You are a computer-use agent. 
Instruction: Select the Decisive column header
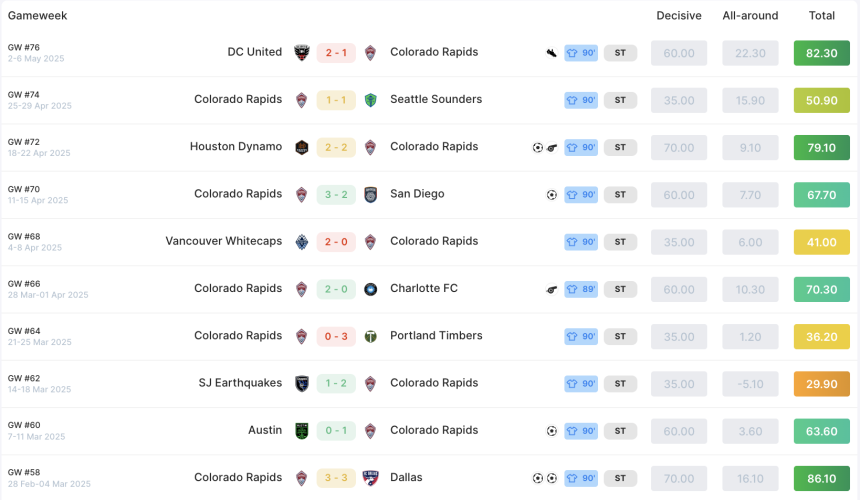pyautogui.click(x=679, y=15)
